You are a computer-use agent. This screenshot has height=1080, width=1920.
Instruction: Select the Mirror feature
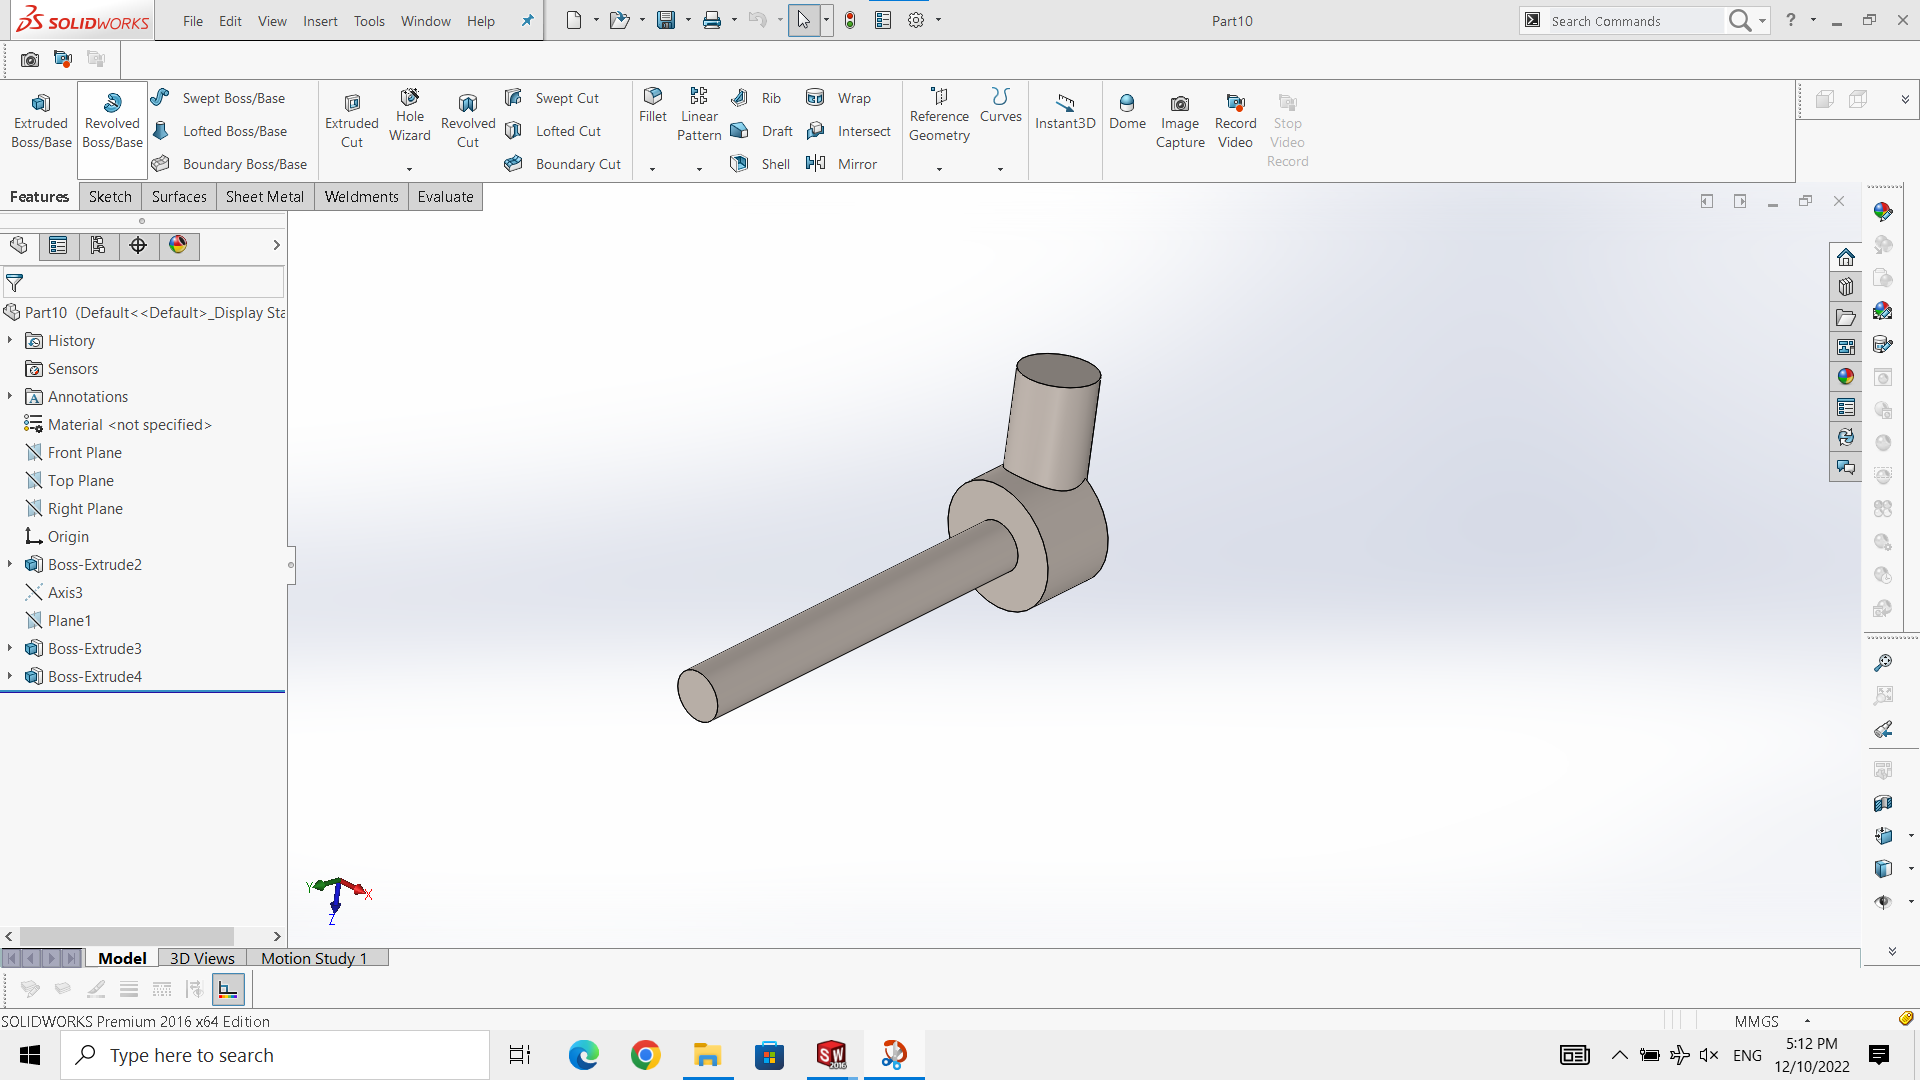tap(842, 164)
